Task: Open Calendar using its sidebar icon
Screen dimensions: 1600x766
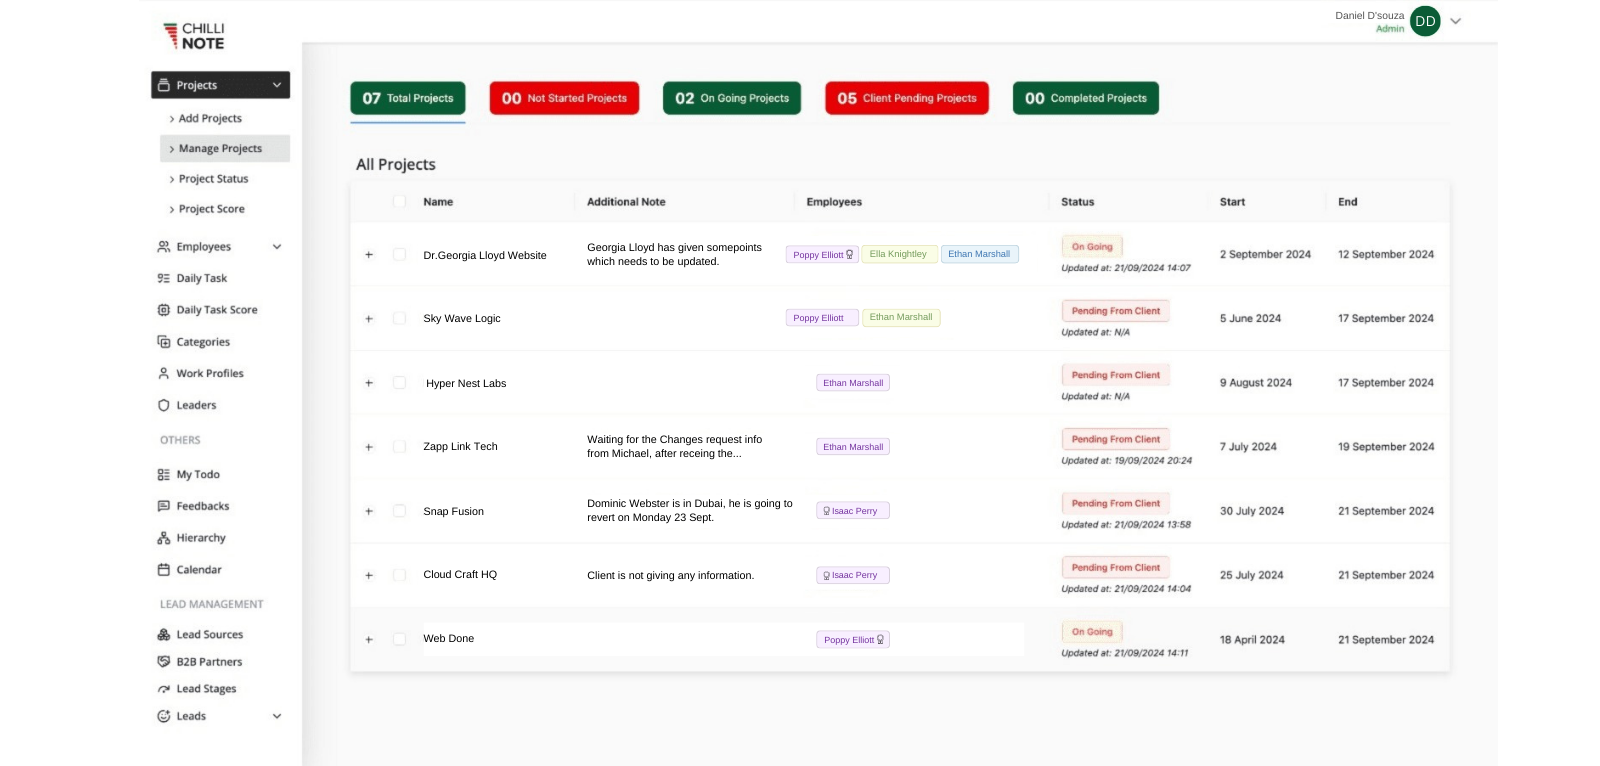Action: coord(163,570)
